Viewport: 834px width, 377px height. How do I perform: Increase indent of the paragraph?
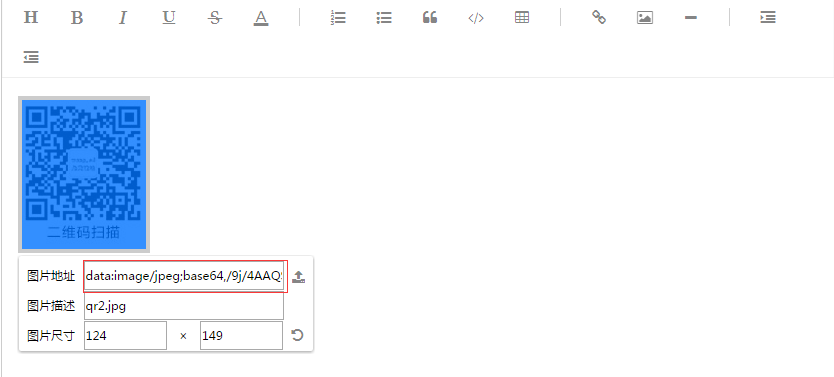point(768,18)
